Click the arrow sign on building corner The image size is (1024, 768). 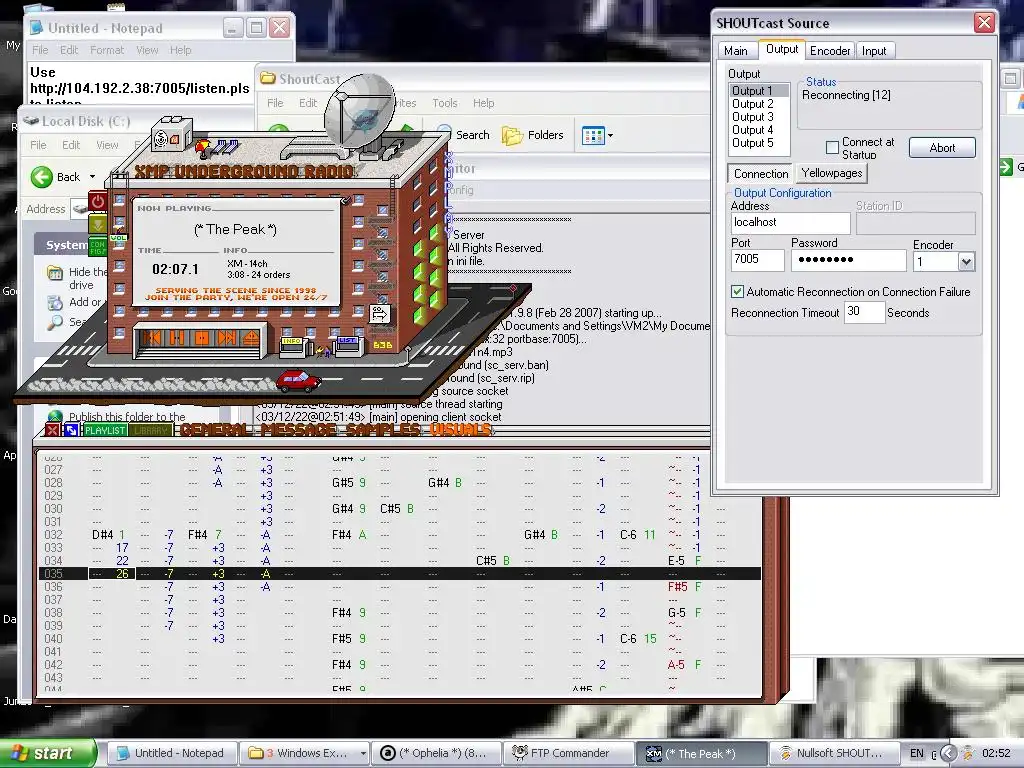click(x=379, y=314)
